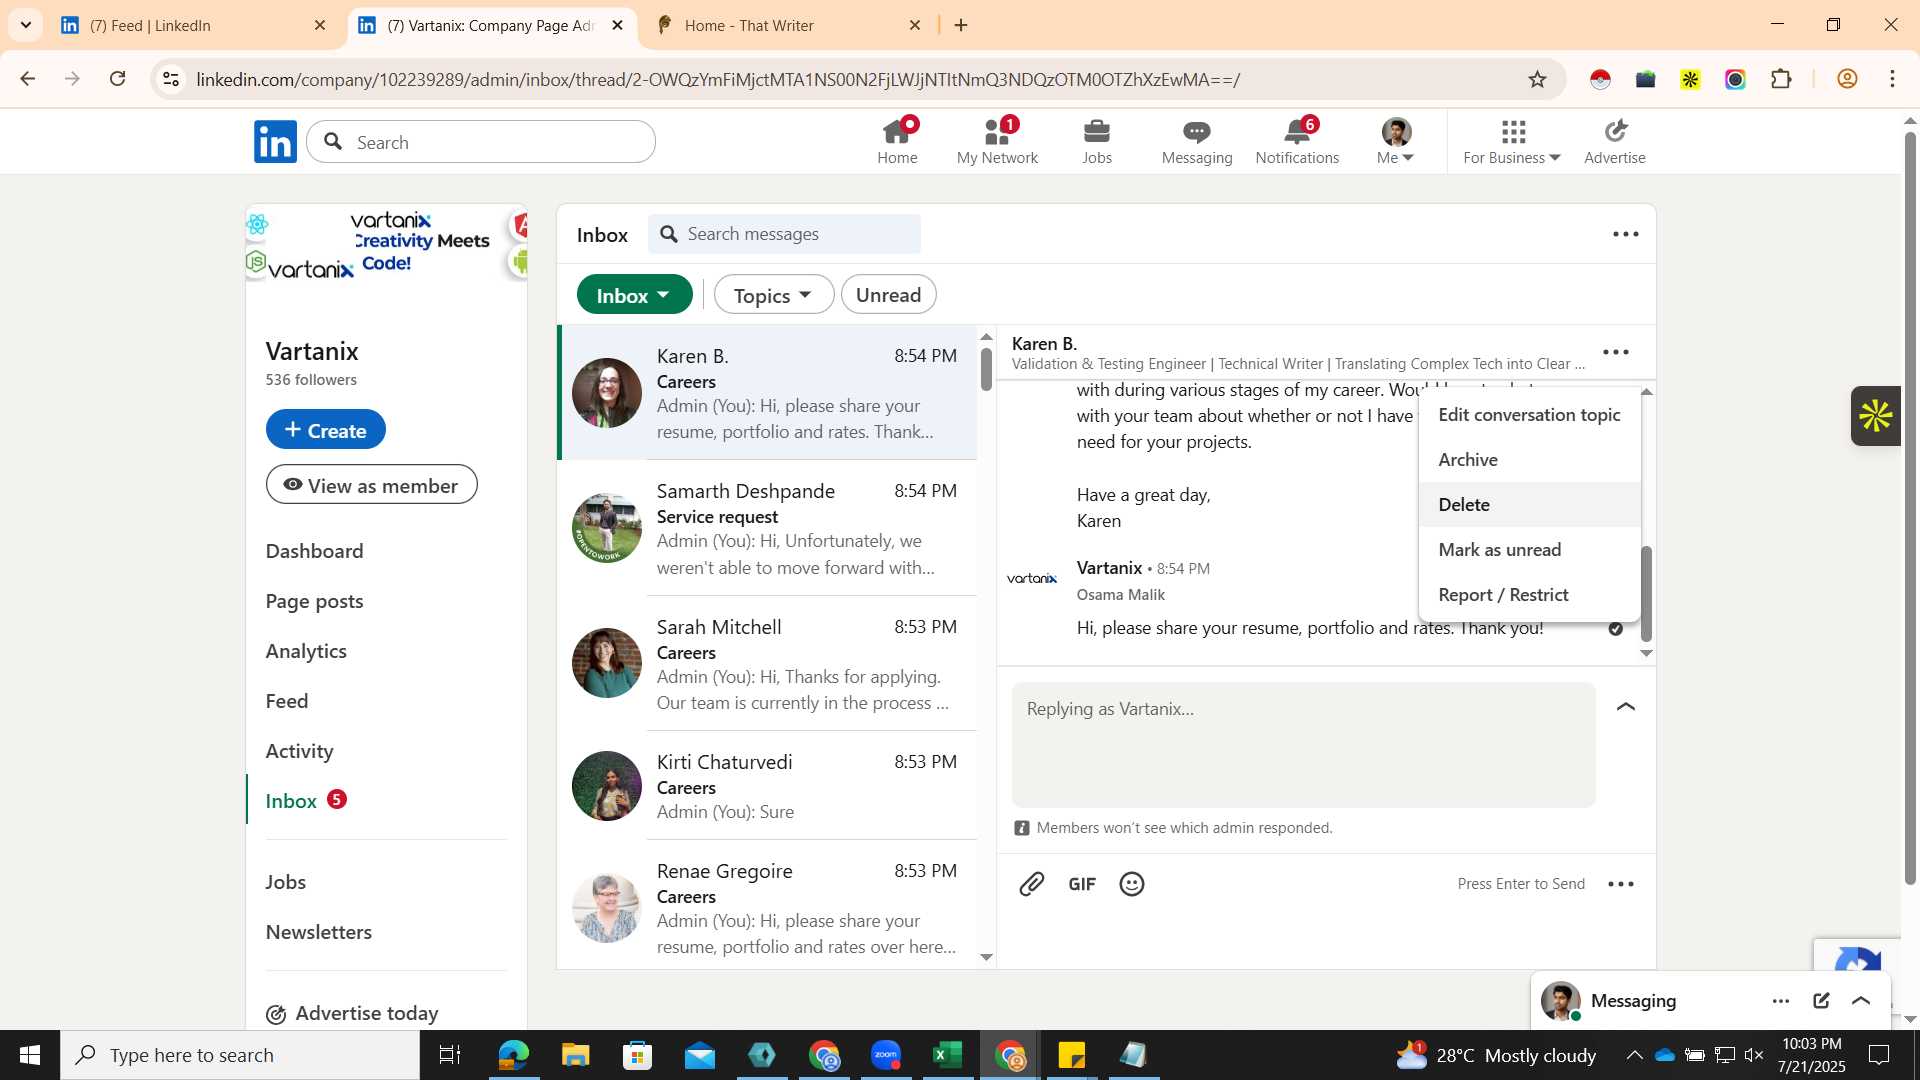Focus the Replying as Vartanix box
The width and height of the screenshot is (1920, 1080).
click(x=1304, y=745)
